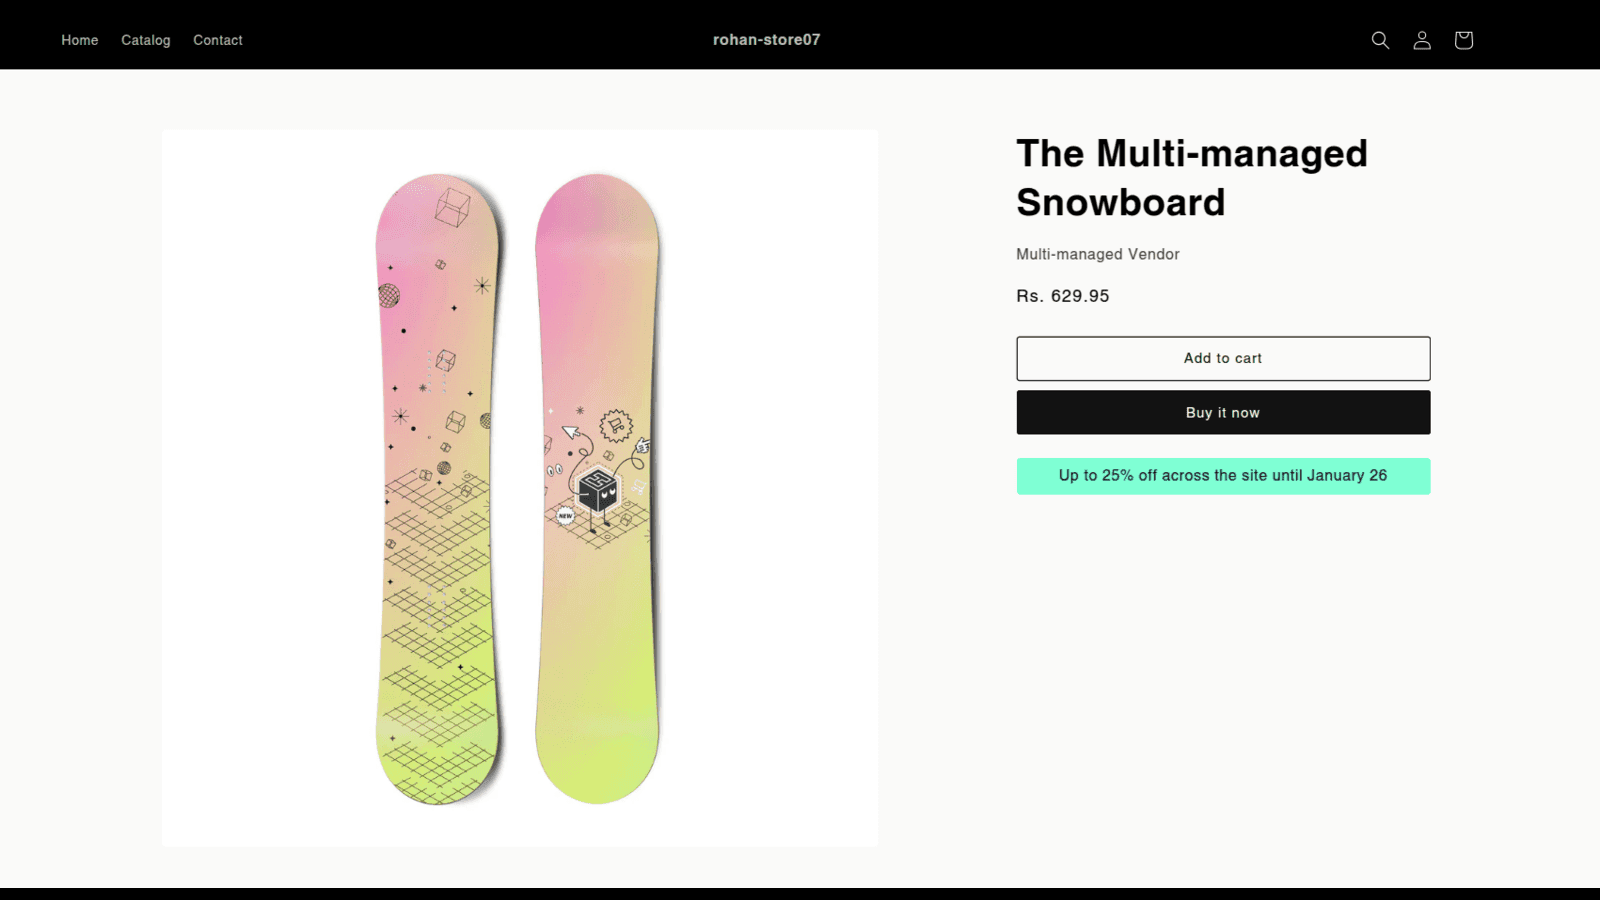Click the right snowboard with cube mascot
This screenshot has height=900, width=1600.
coord(597,650)
